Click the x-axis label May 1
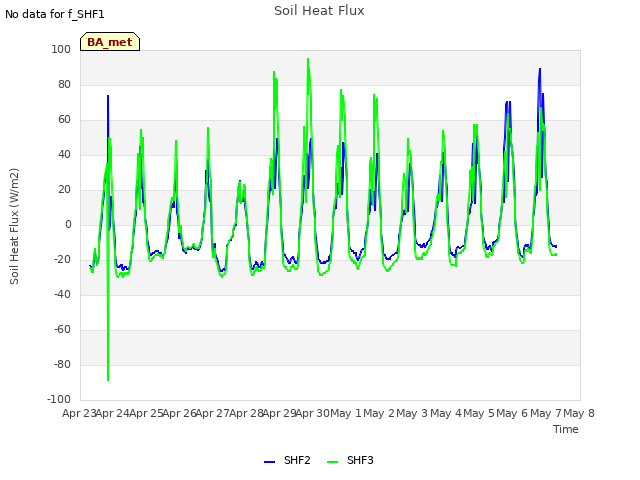 coord(346,413)
